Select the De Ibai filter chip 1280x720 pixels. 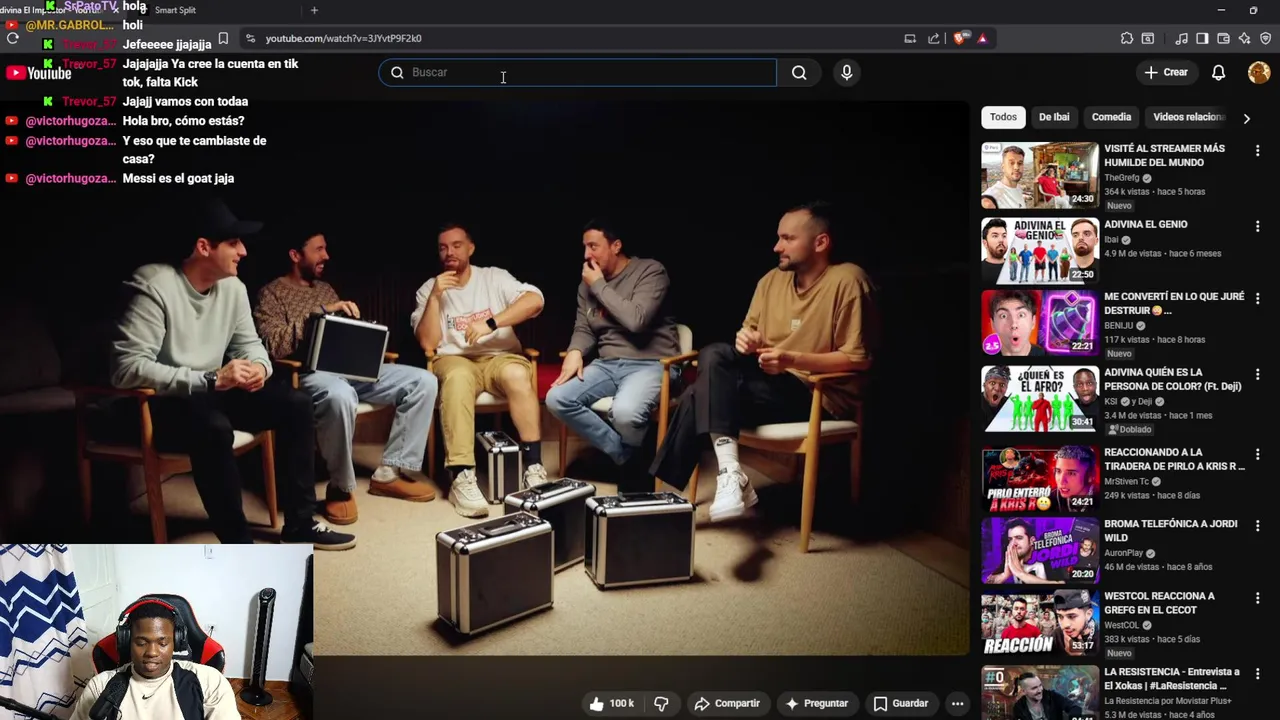[1054, 117]
